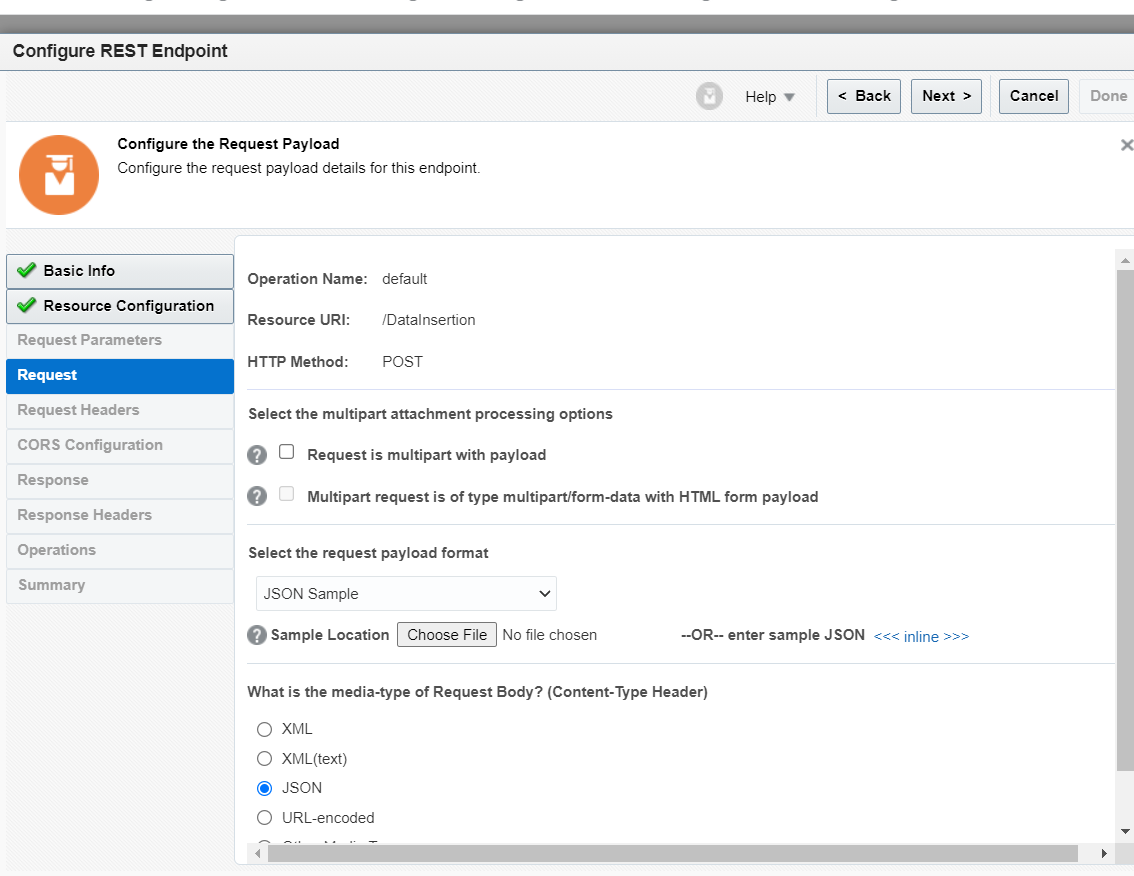
Task: Click the Sample Location help icon
Action: coord(257,635)
